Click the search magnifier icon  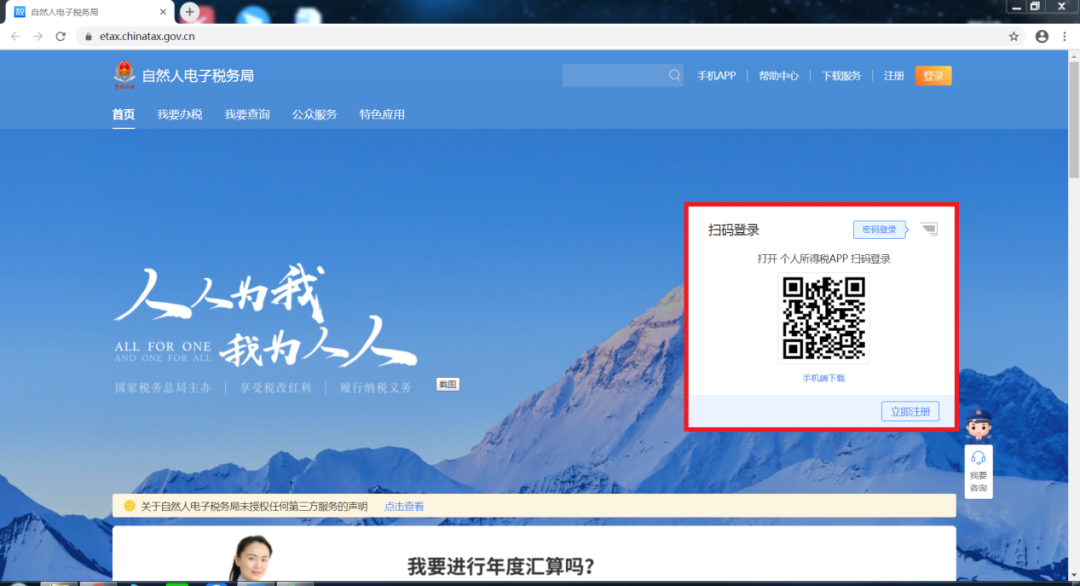coord(674,76)
